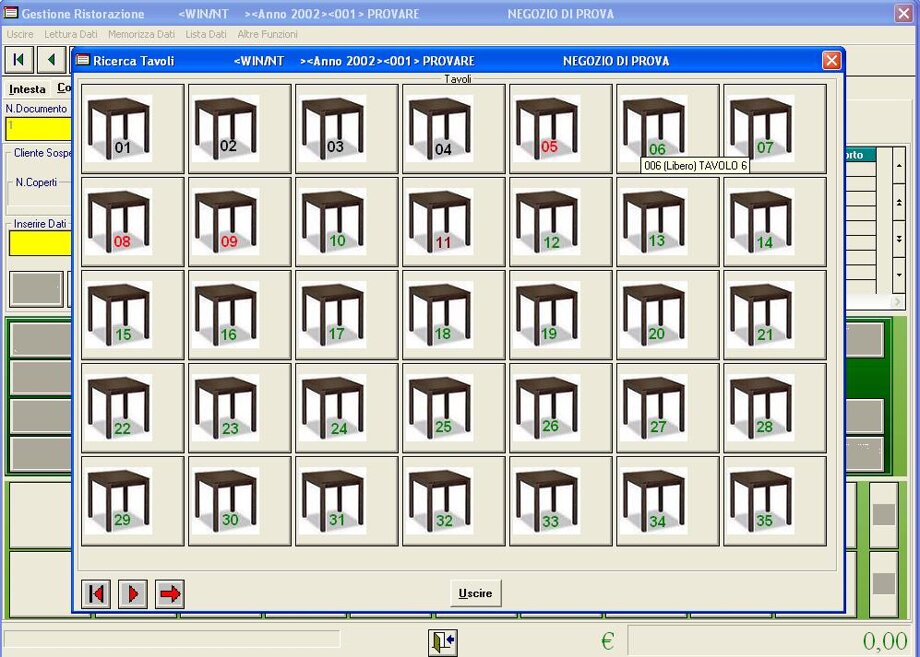The image size is (920, 657).
Task: Click the yellow N.Documento field
Action: (38, 129)
